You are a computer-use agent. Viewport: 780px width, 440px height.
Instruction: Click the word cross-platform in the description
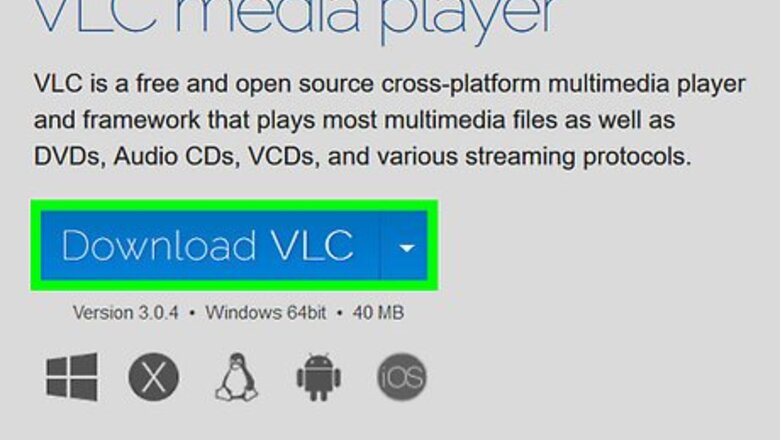pos(461,85)
